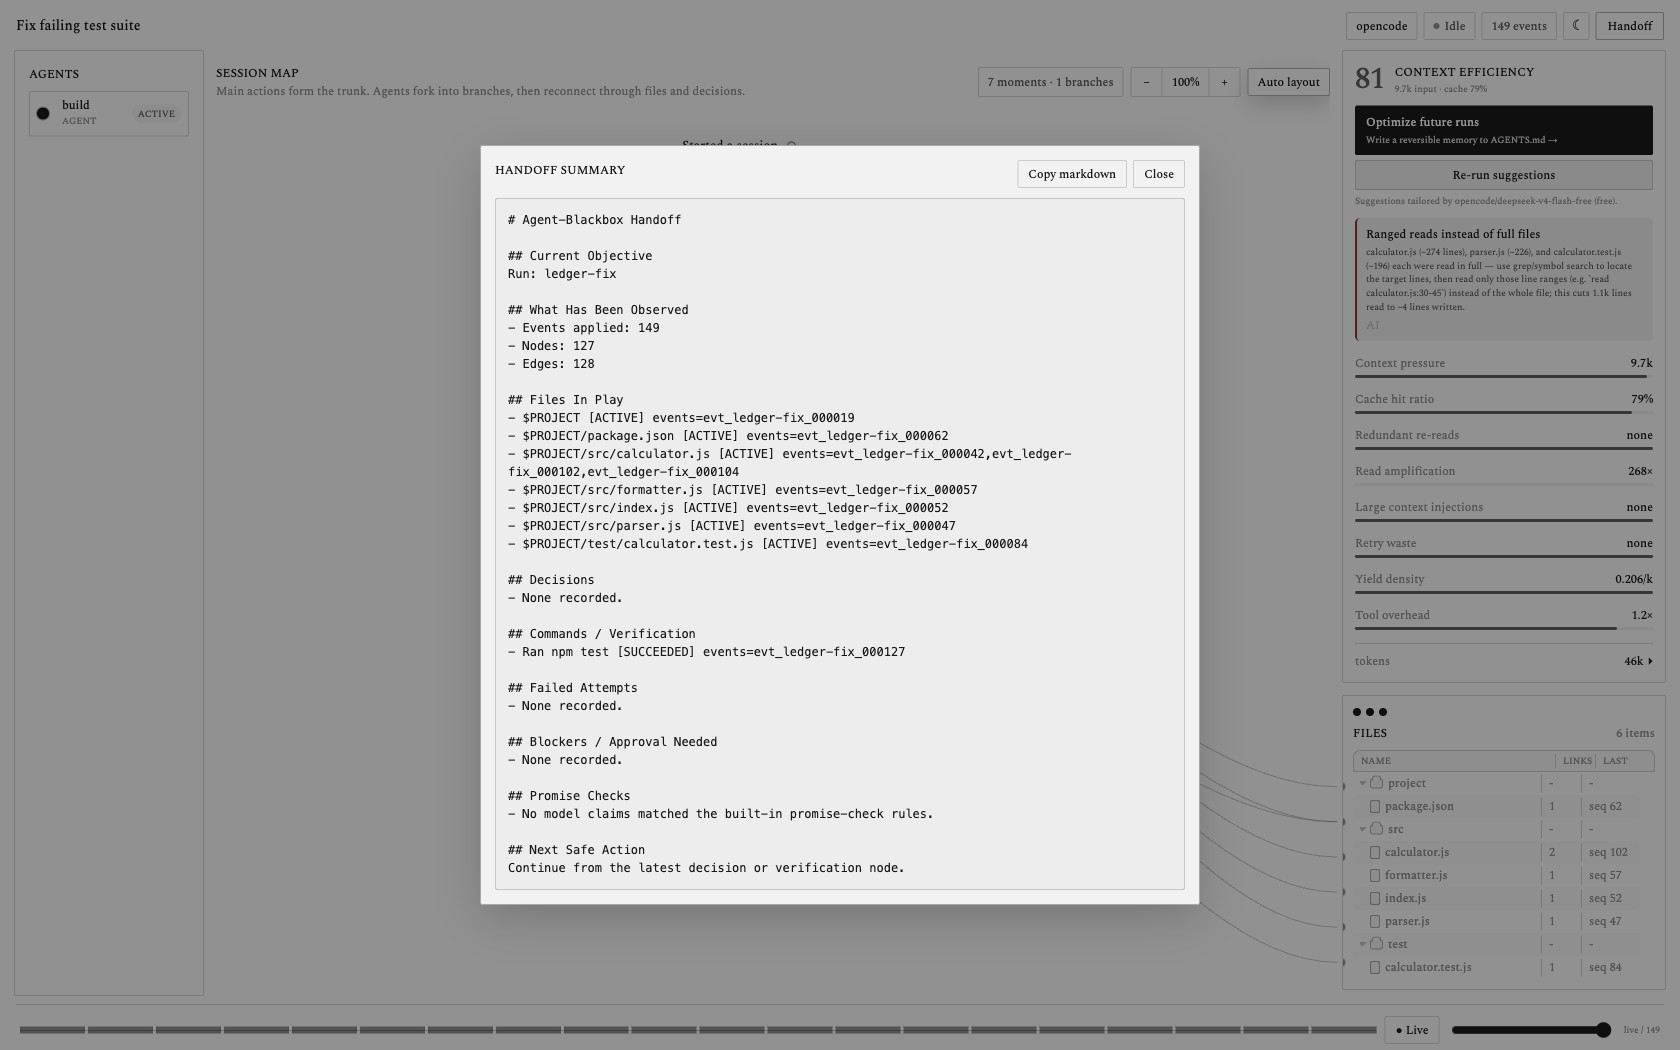This screenshot has width=1680, height=1050.
Task: Click file icon beside calculator.test.js
Action: (x=1375, y=967)
